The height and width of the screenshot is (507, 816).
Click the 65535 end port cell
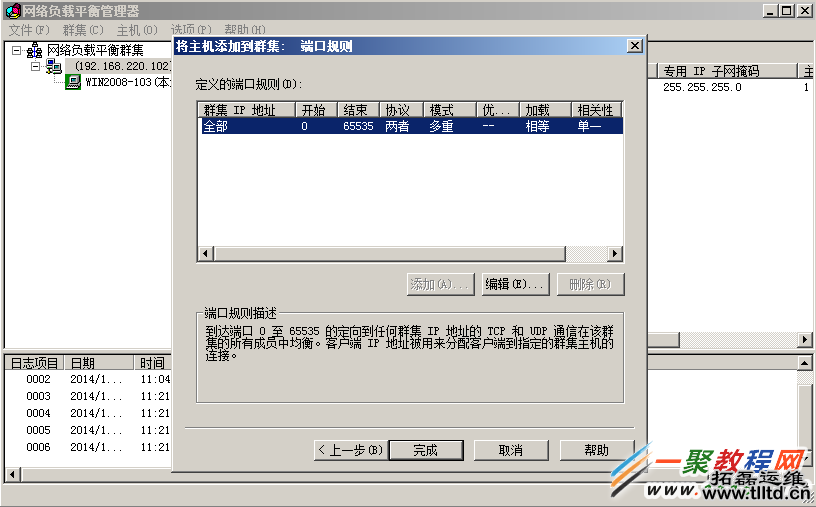pyautogui.click(x=358, y=126)
